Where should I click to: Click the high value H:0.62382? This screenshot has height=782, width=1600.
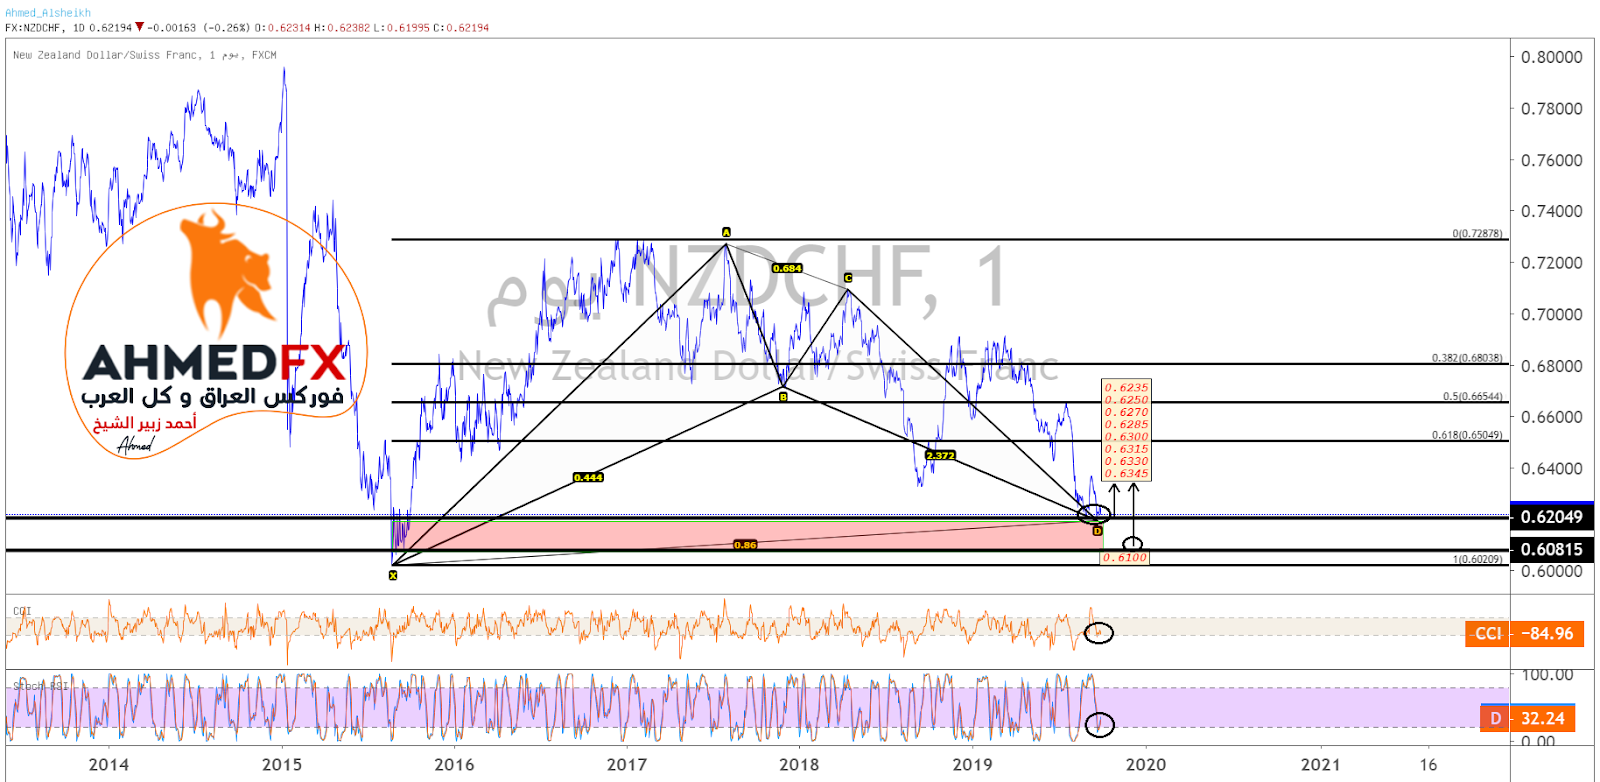[342, 28]
